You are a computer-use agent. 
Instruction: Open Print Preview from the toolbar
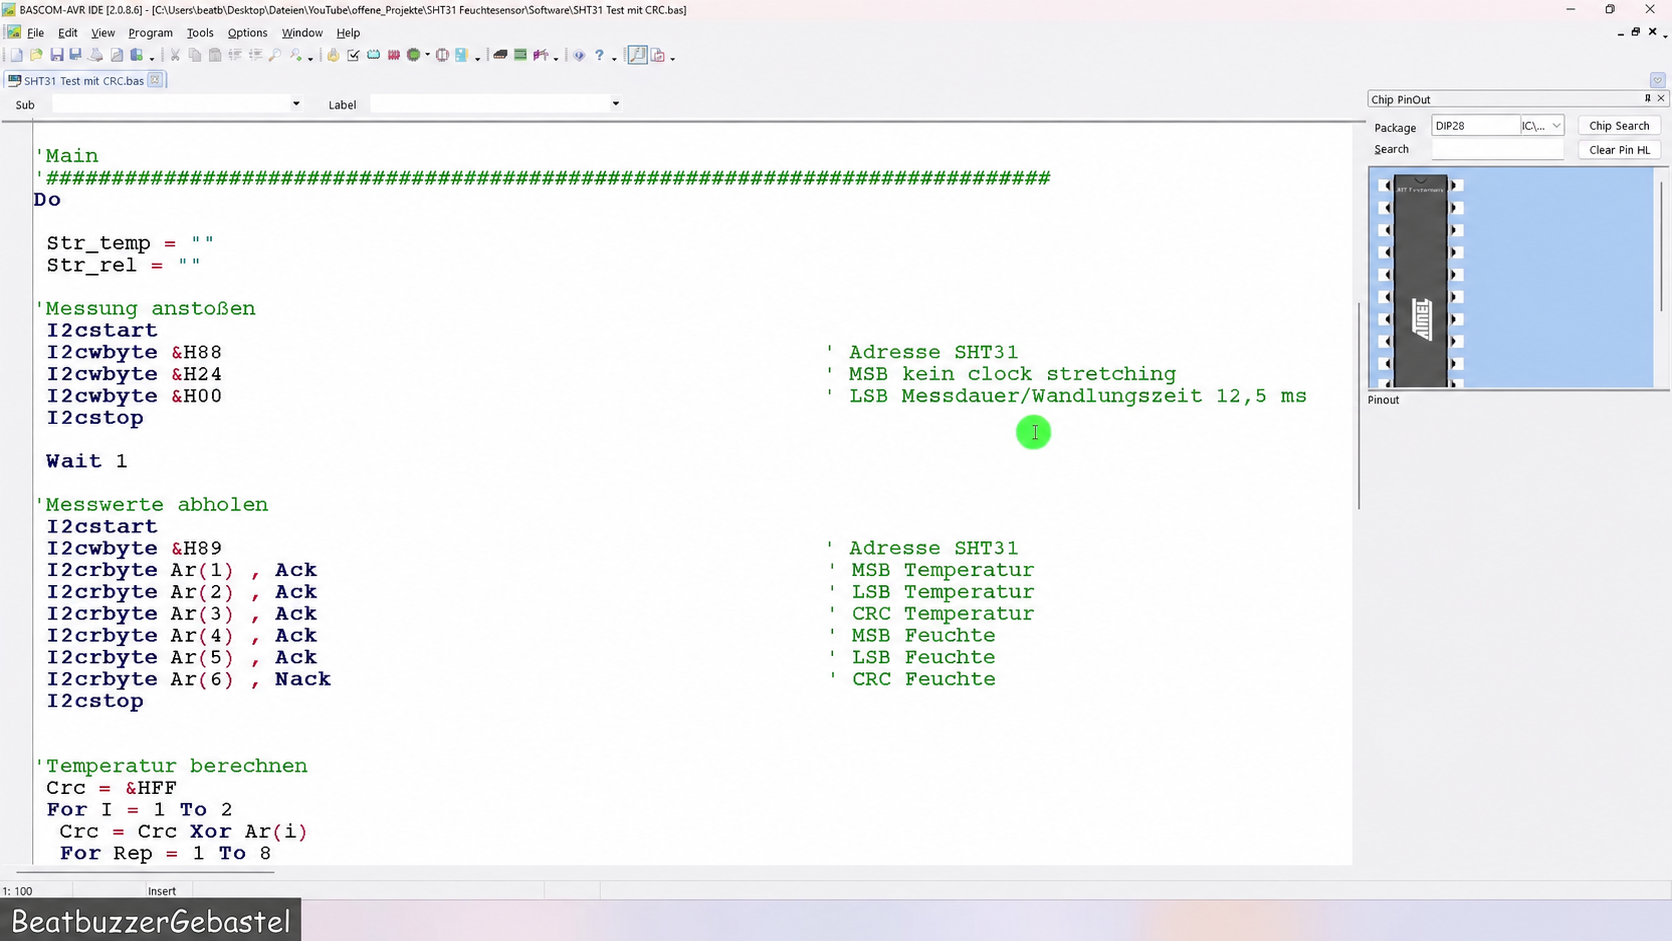click(x=116, y=55)
